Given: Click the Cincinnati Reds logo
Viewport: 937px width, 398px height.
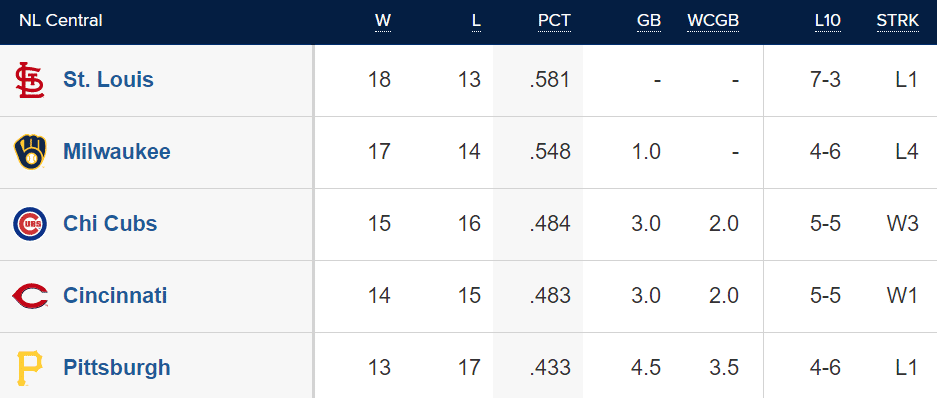Looking at the screenshot, I should pos(30,296).
